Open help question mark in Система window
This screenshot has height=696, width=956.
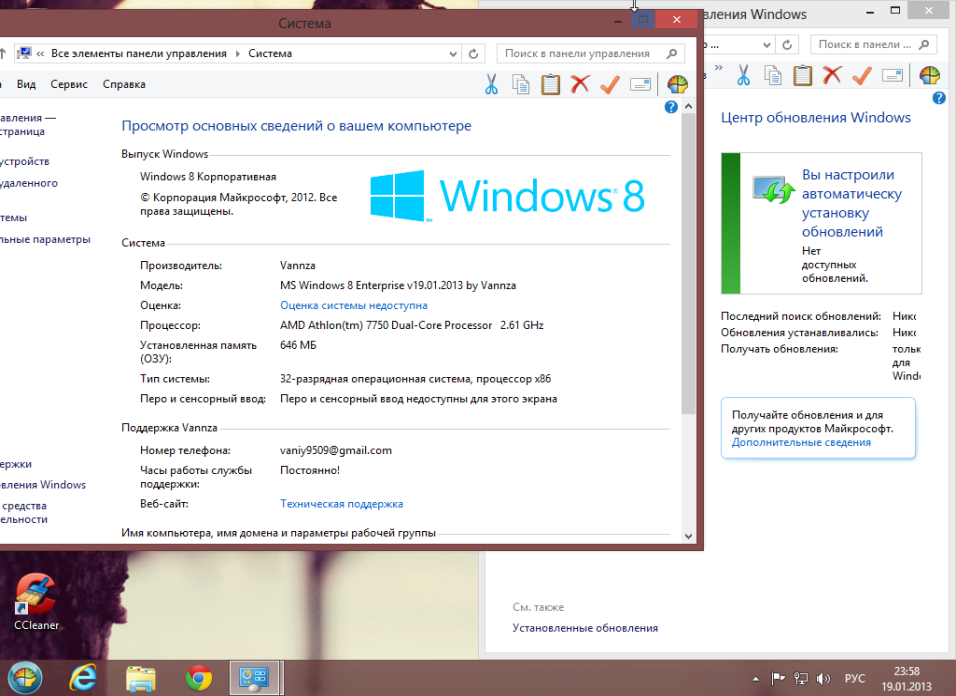pos(671,107)
